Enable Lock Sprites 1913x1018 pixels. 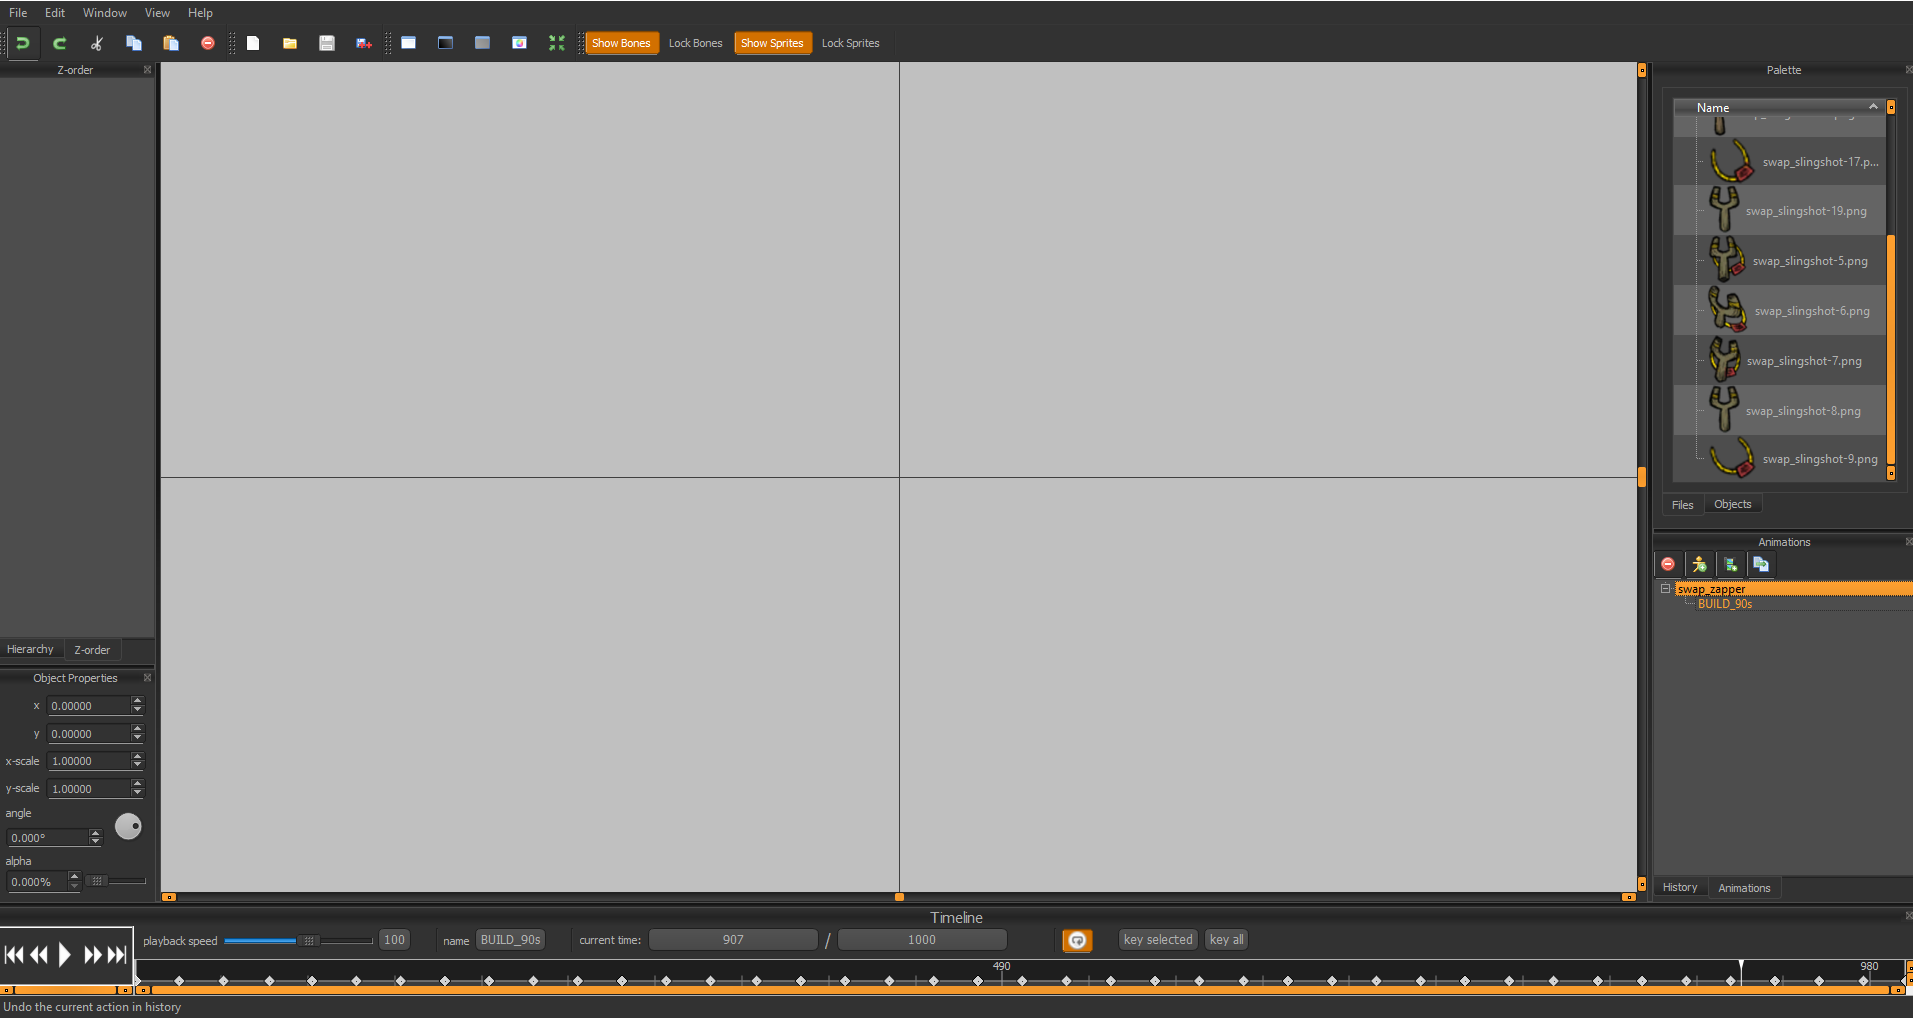tap(850, 43)
